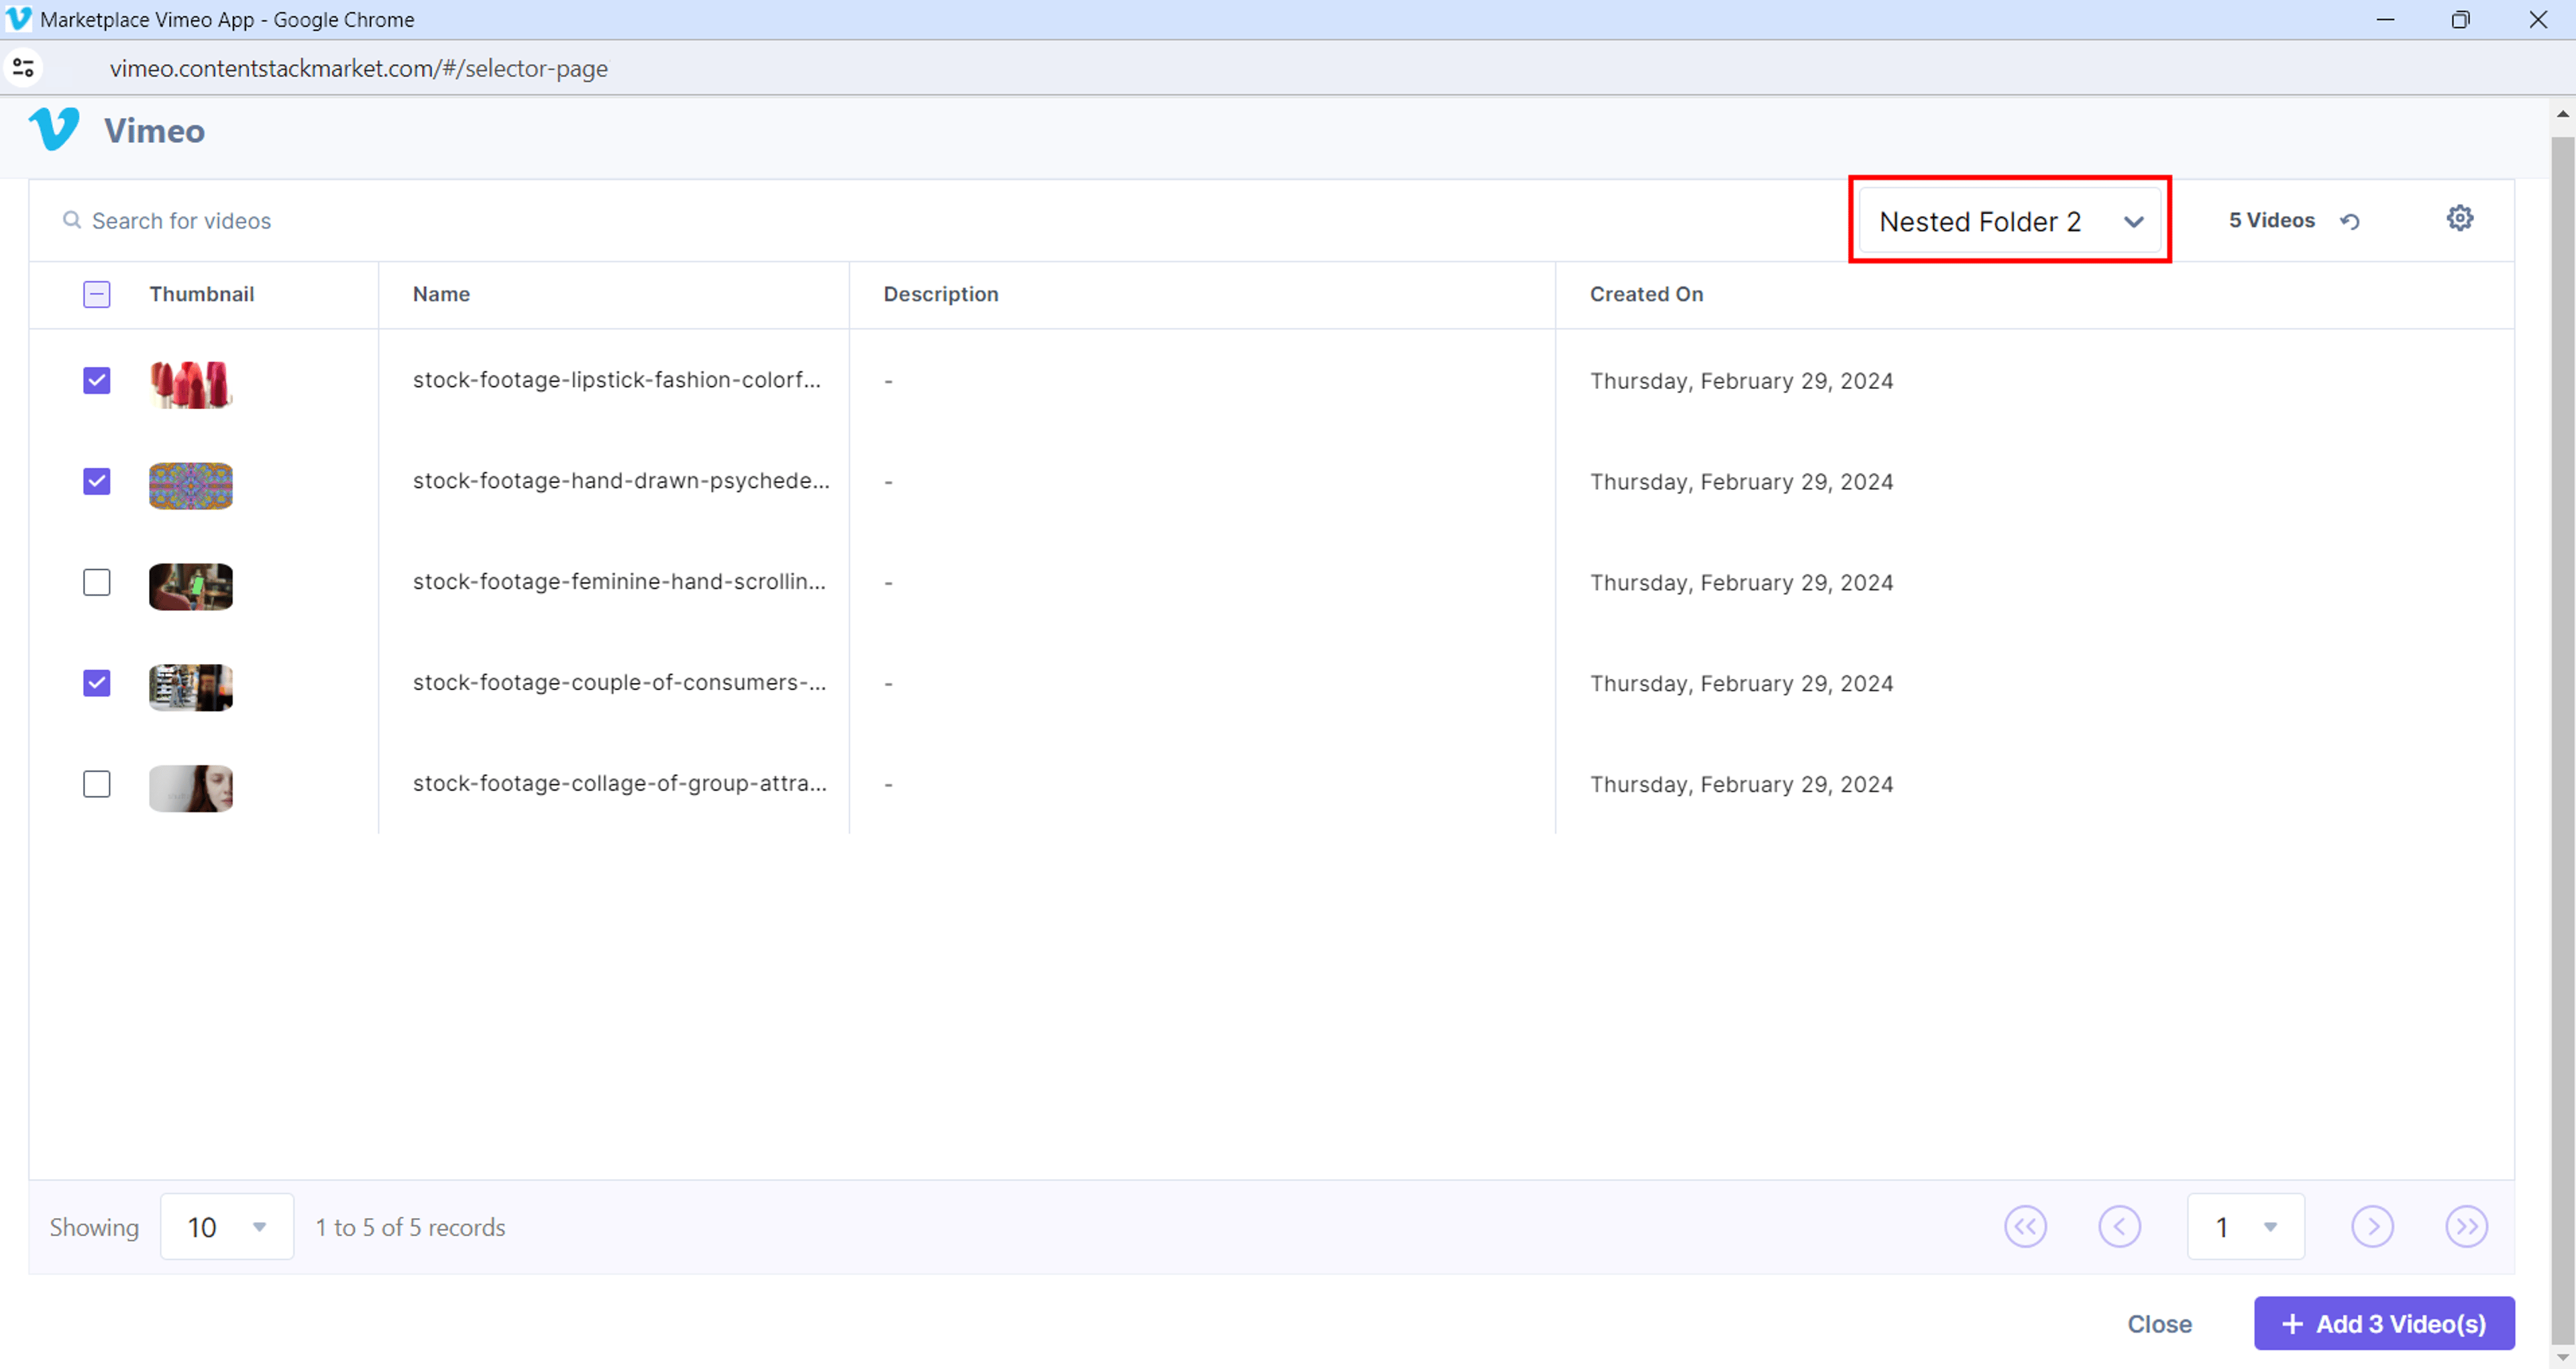Toggle the select-all header checkbox
The height and width of the screenshot is (1369, 2576).
[97, 294]
